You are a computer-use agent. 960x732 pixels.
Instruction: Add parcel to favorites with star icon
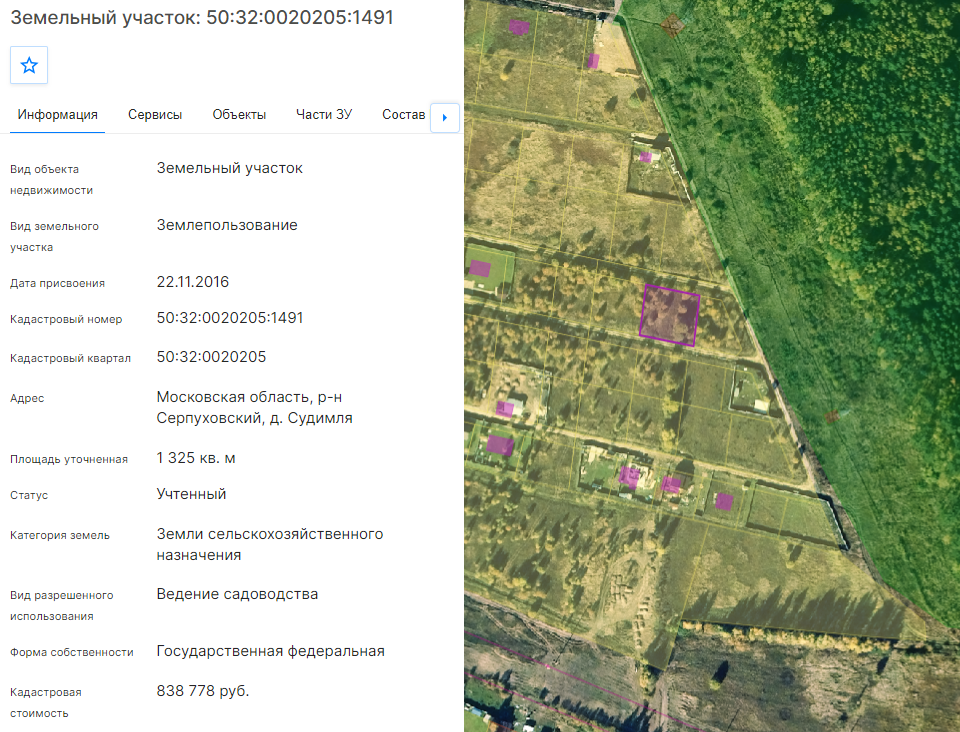point(29,65)
